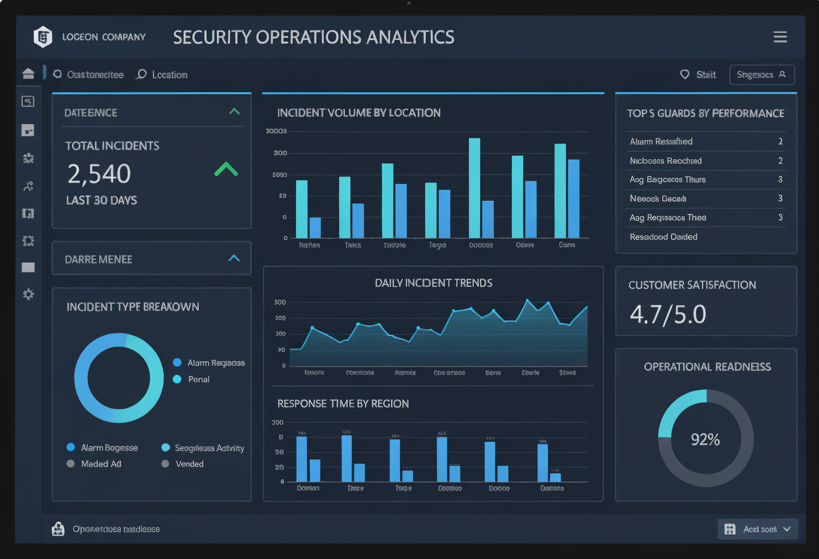
Task: Click the solid rectangle icon above the sidebar gear
Action: pyautogui.click(x=28, y=267)
